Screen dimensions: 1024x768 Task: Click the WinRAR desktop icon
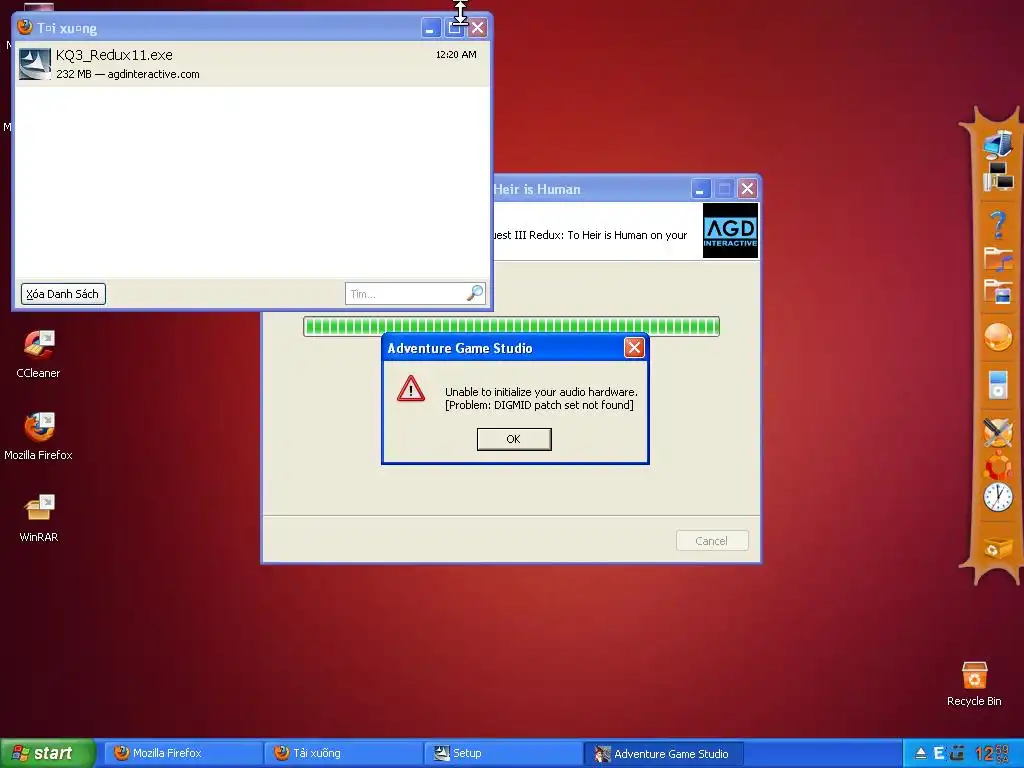[x=39, y=519]
